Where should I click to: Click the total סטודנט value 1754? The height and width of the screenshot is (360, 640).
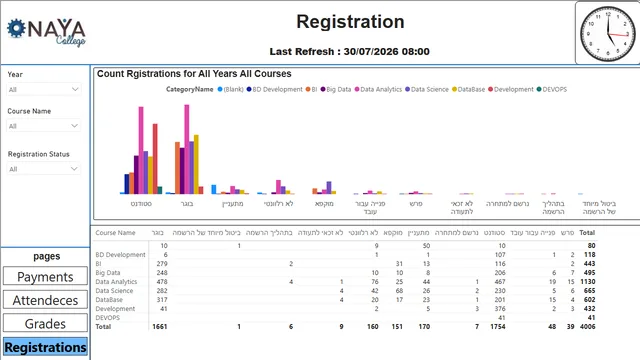click(498, 327)
